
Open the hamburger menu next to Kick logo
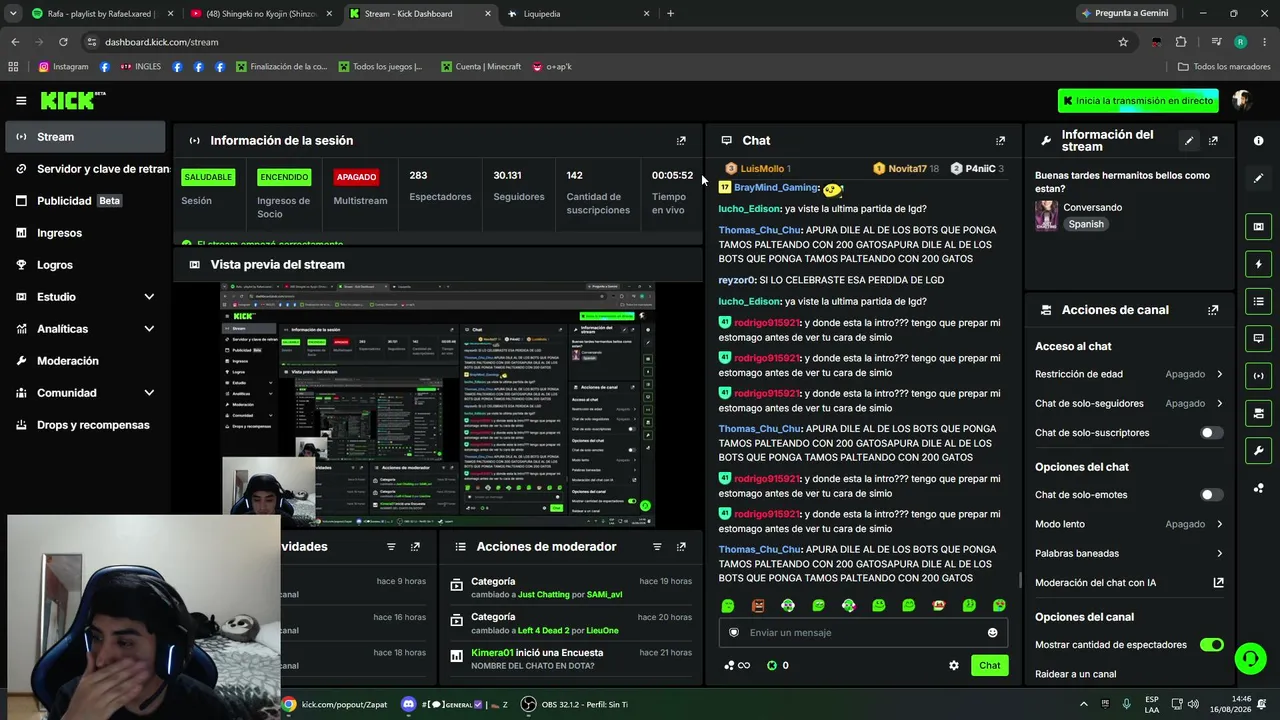pyautogui.click(x=21, y=100)
